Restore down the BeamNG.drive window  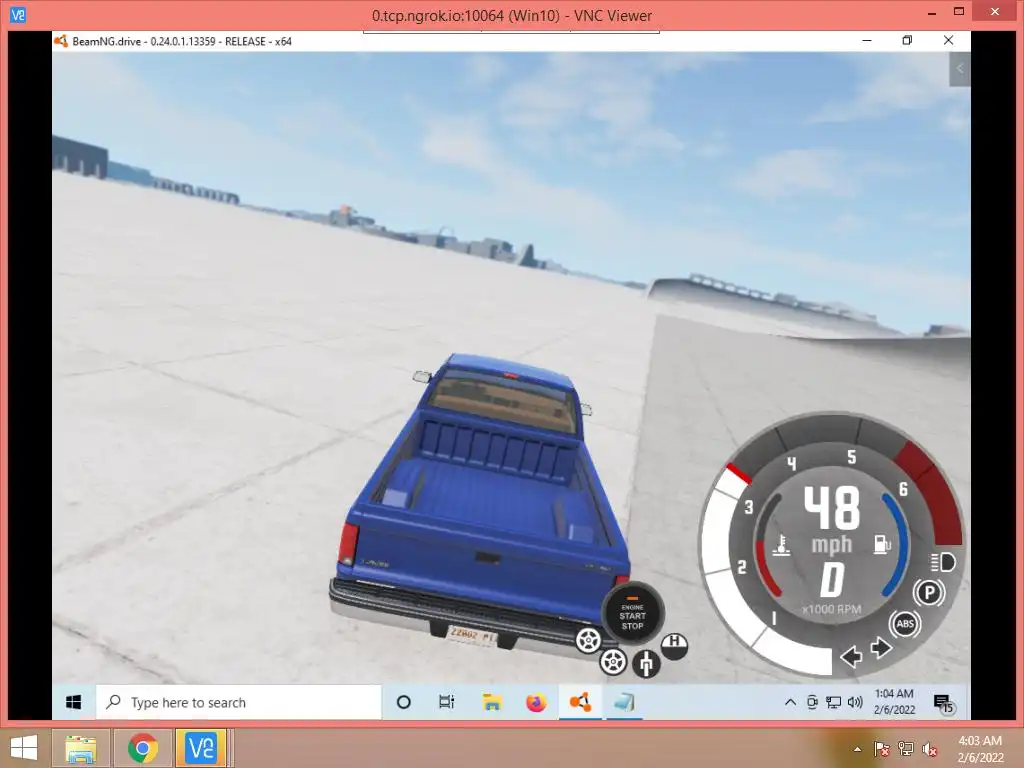907,40
